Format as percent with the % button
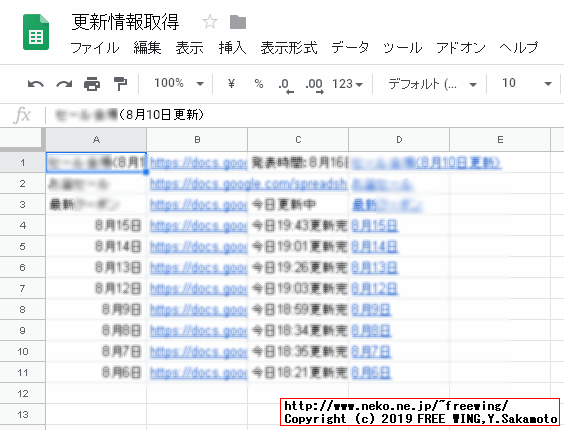The image size is (564, 430). (259, 83)
